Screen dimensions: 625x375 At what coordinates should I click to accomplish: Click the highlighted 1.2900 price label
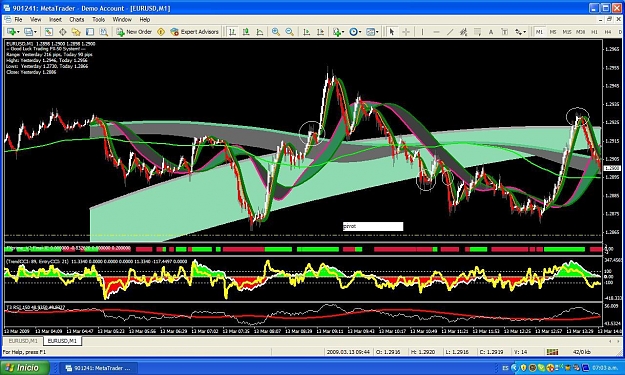[x=611, y=168]
